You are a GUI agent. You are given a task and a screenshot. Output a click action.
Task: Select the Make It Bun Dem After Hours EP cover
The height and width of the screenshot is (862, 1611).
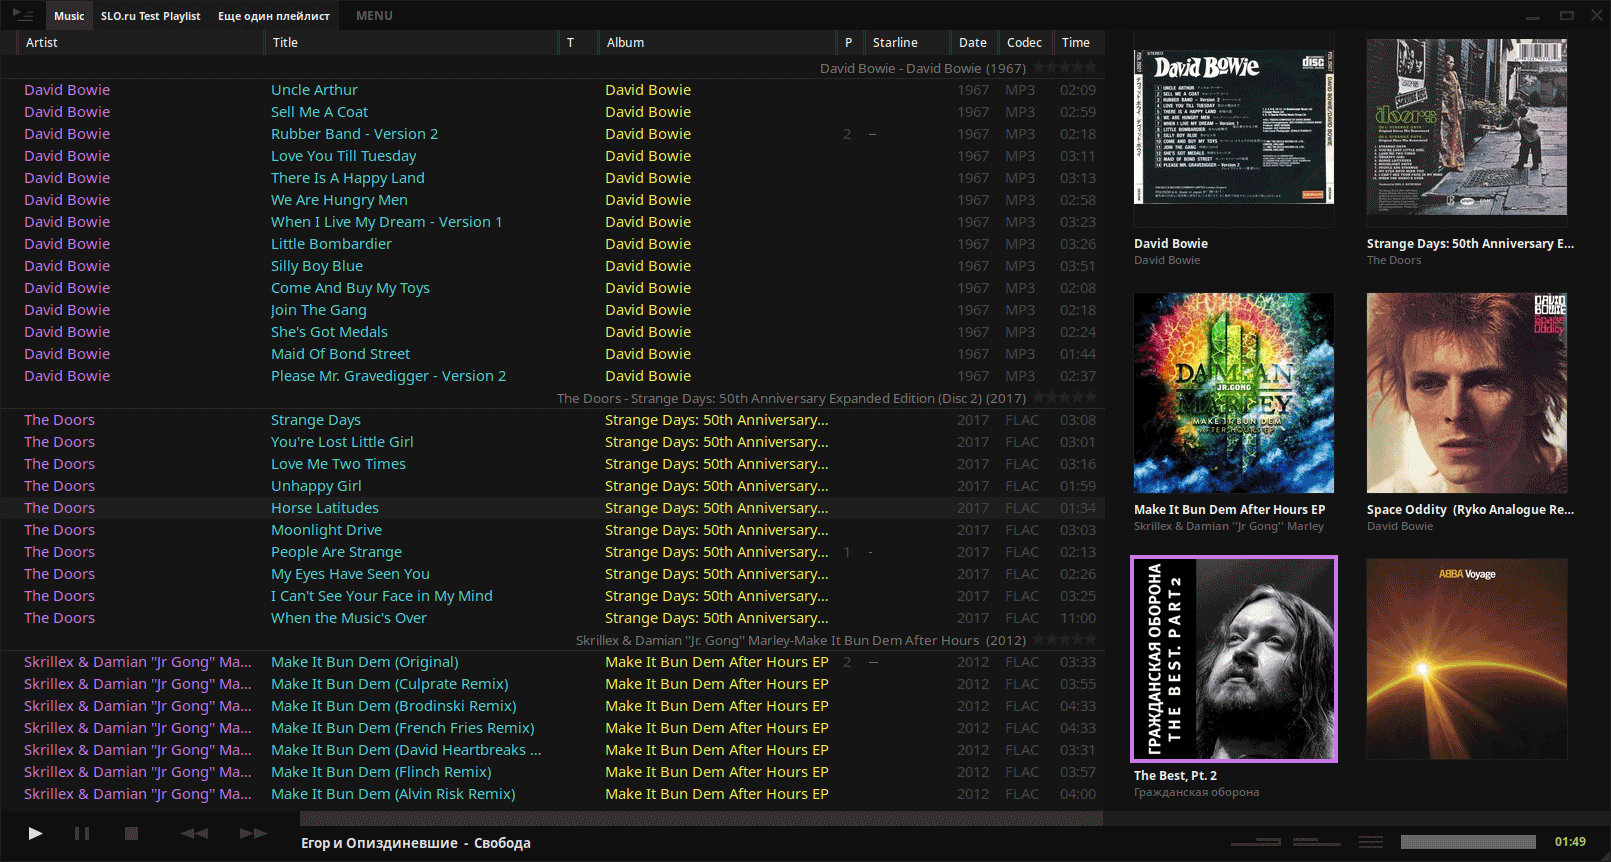(1234, 393)
